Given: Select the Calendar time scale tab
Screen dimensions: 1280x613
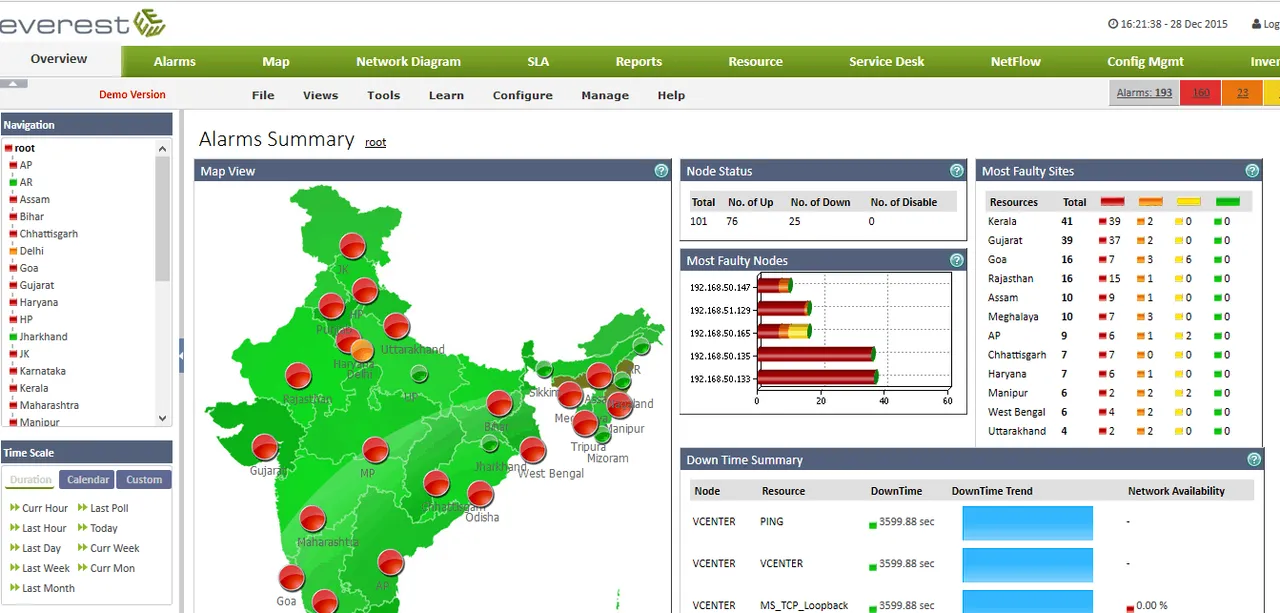Looking at the screenshot, I should pyautogui.click(x=87, y=480).
